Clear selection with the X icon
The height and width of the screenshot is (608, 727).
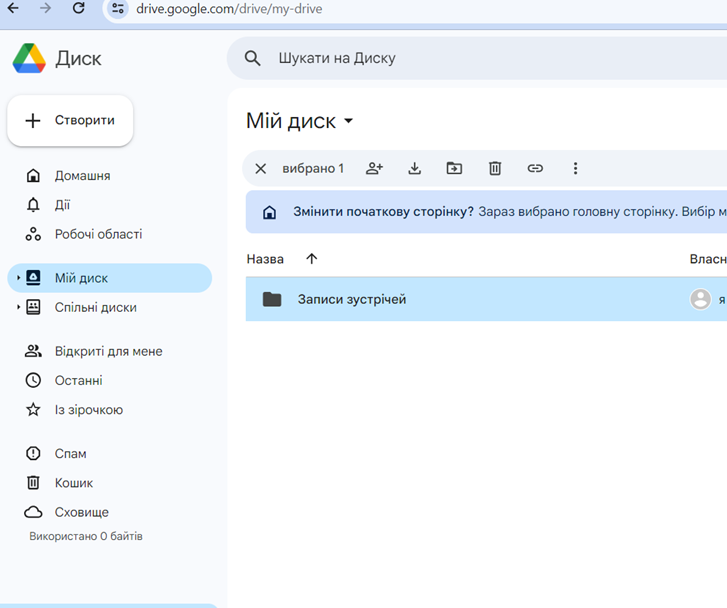pyautogui.click(x=261, y=168)
